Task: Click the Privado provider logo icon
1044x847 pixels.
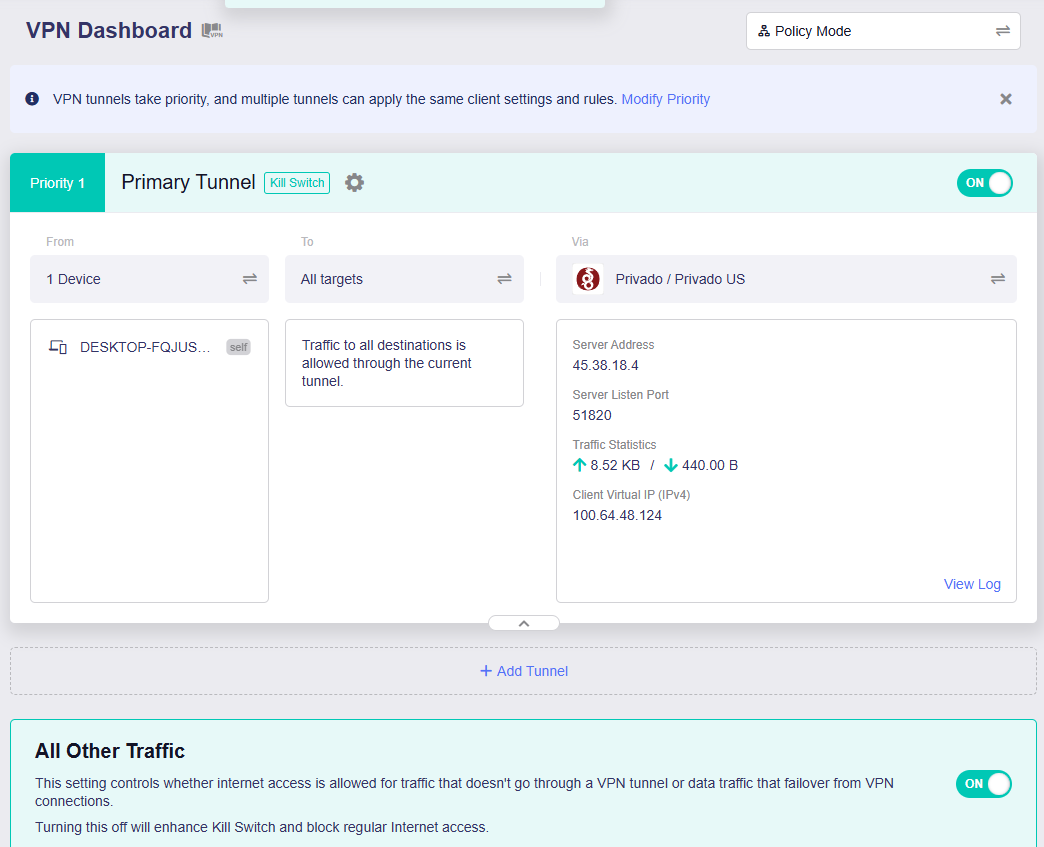Action: click(588, 279)
